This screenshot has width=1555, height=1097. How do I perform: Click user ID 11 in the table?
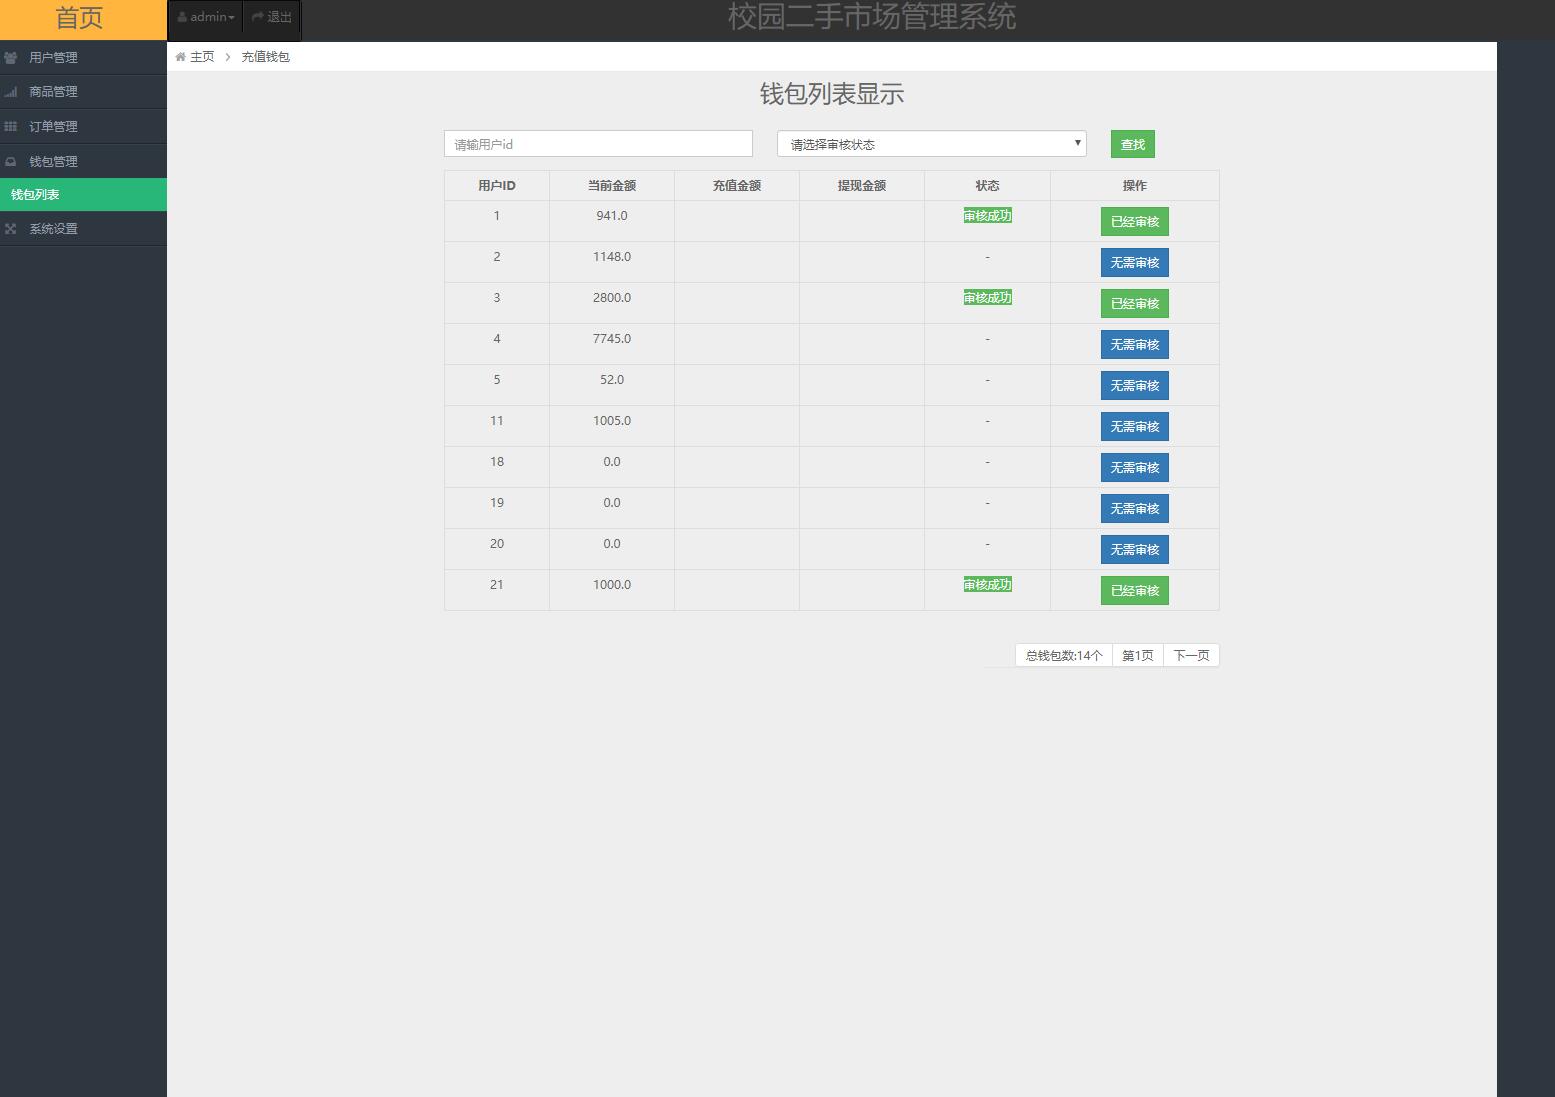point(497,421)
